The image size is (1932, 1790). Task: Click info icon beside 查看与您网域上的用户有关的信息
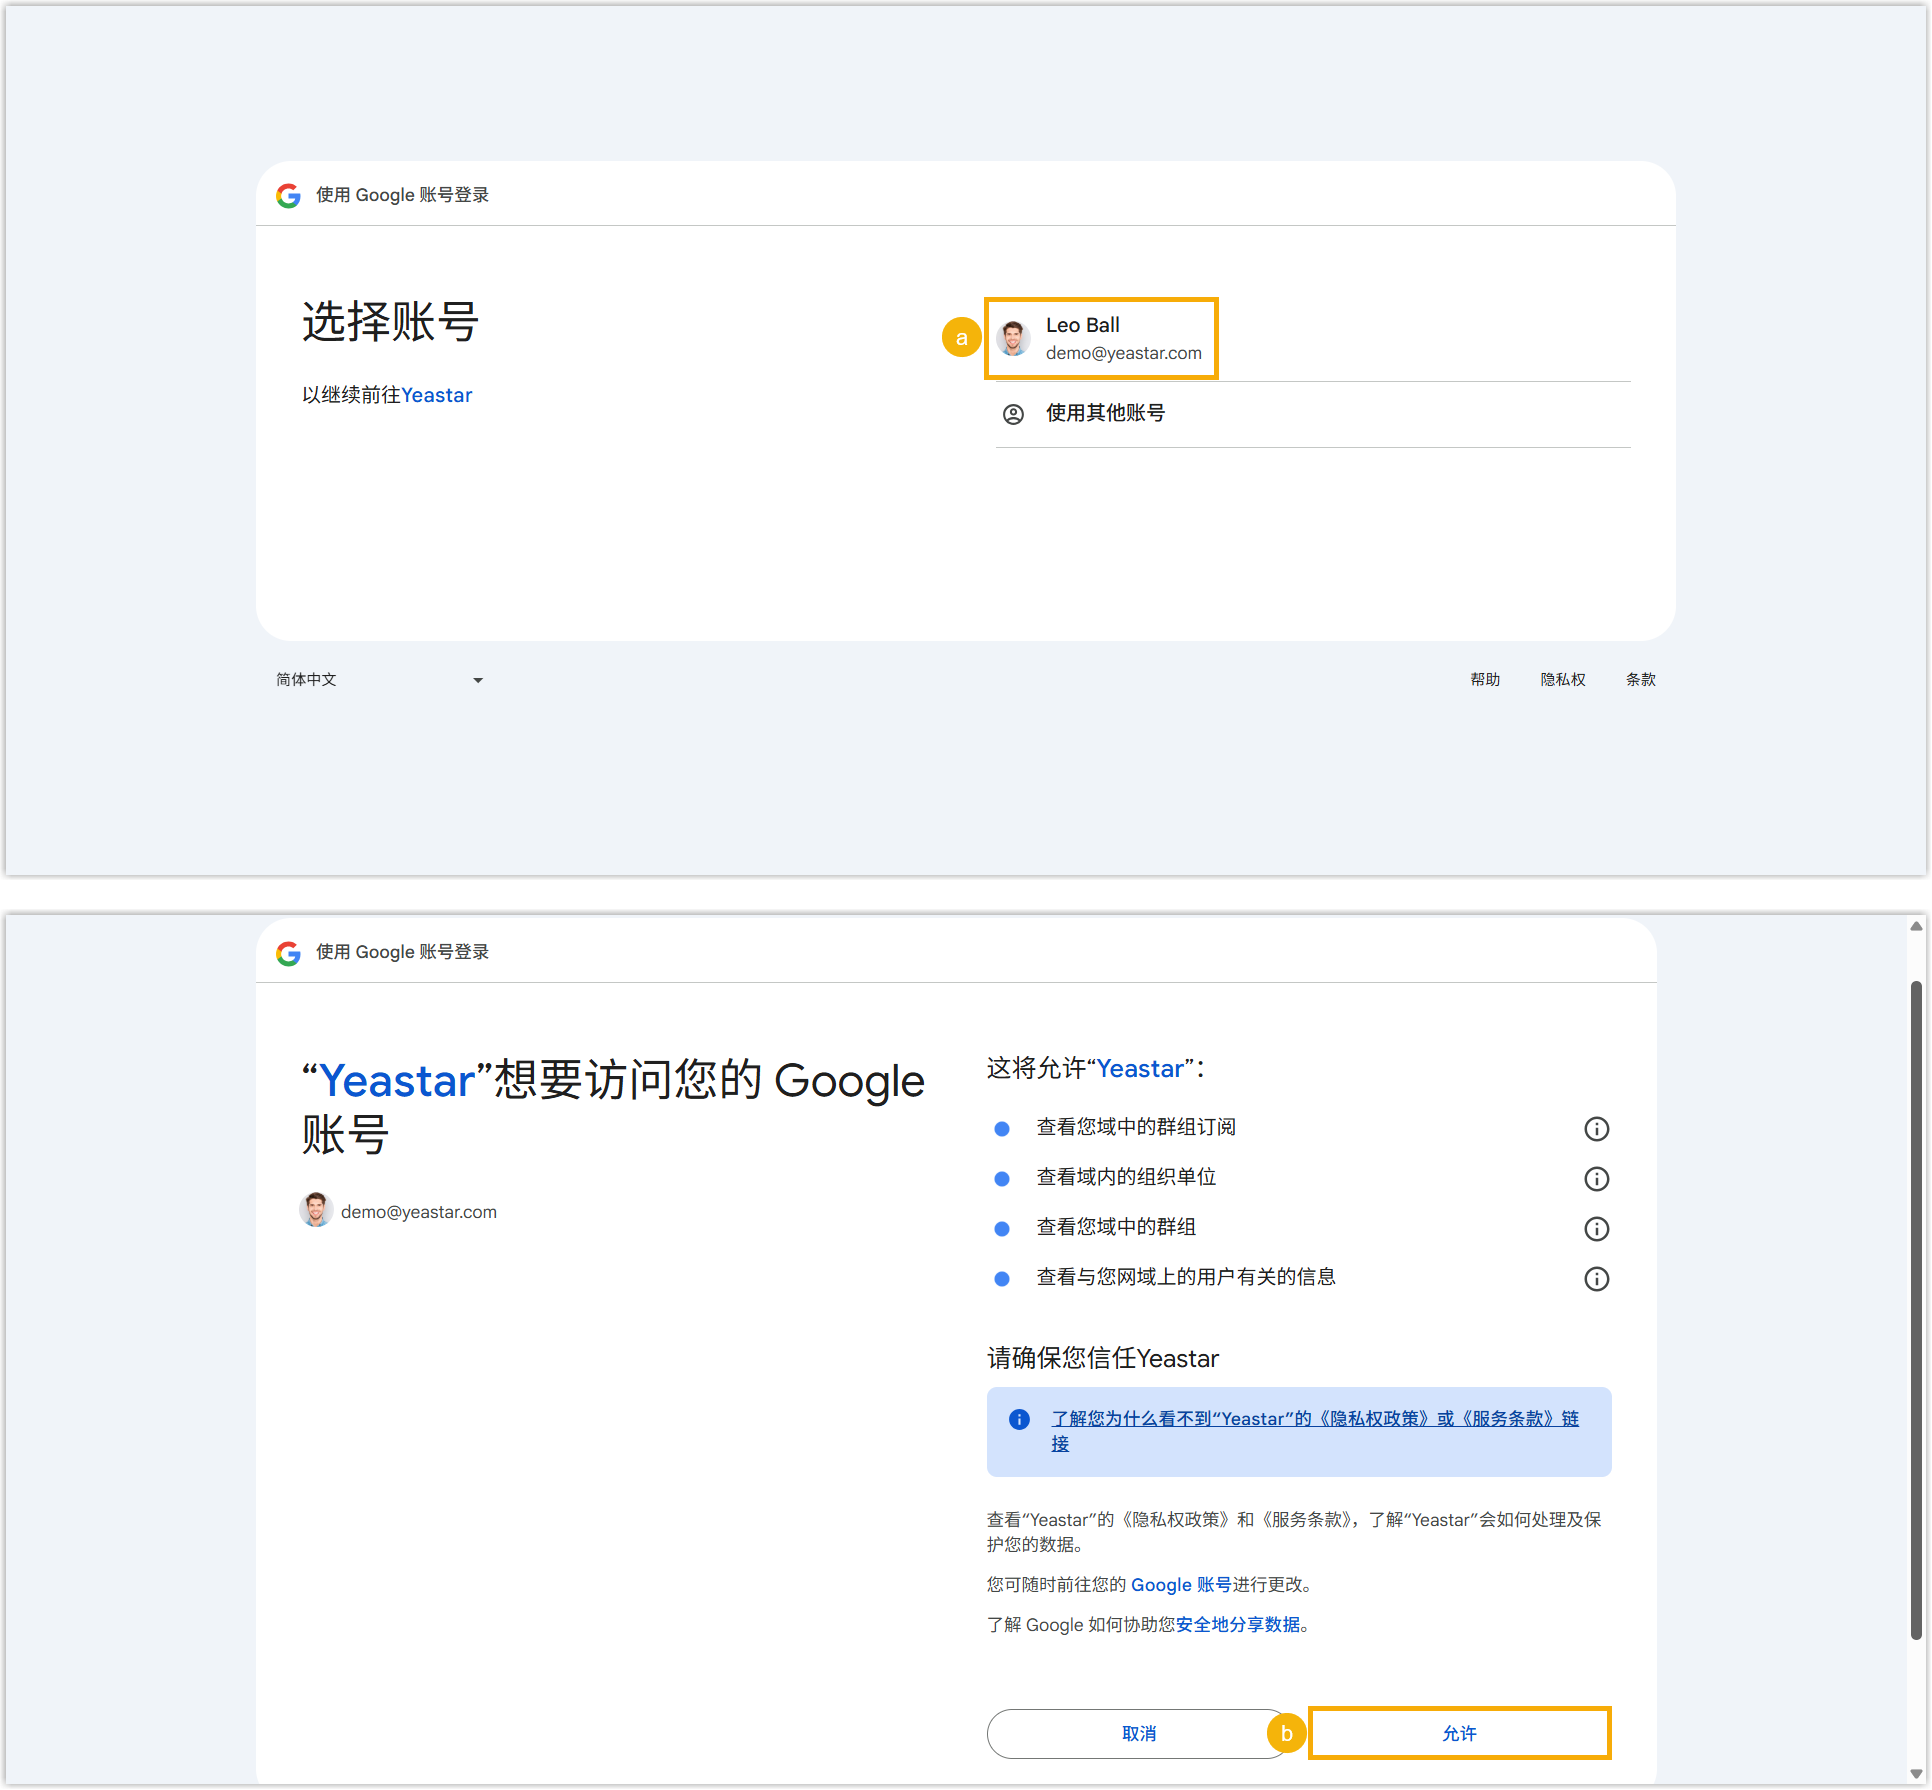[x=1596, y=1279]
